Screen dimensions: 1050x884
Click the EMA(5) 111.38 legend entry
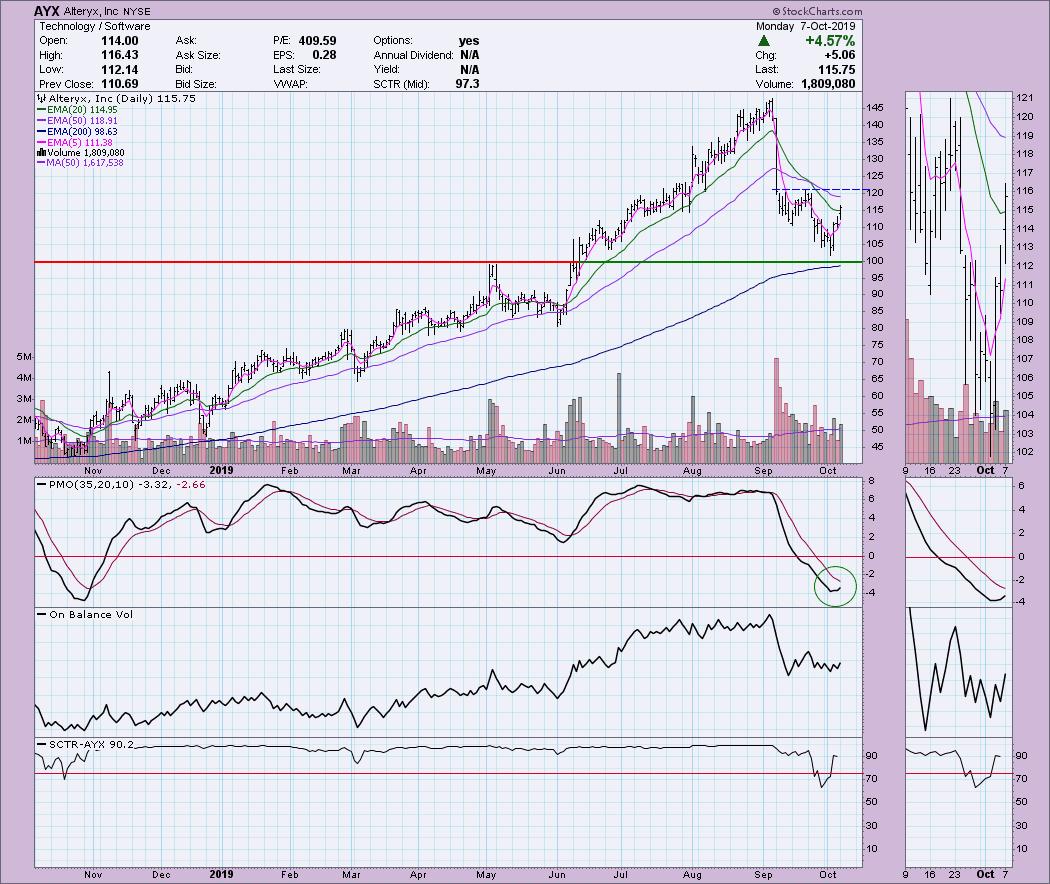tap(76, 143)
